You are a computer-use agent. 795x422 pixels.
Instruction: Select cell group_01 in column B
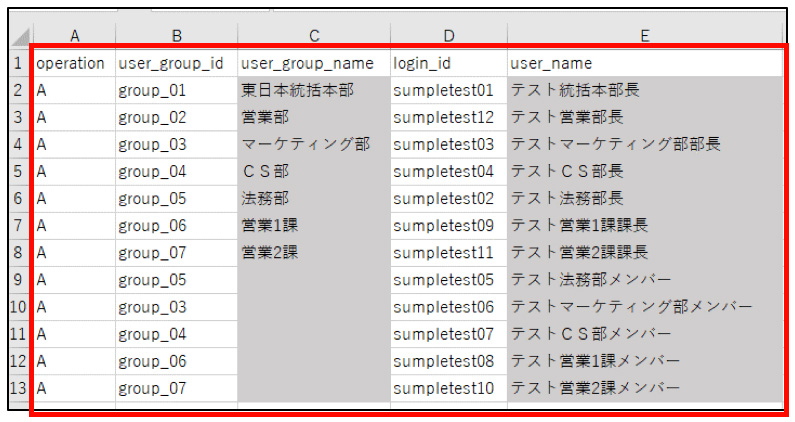[176, 90]
